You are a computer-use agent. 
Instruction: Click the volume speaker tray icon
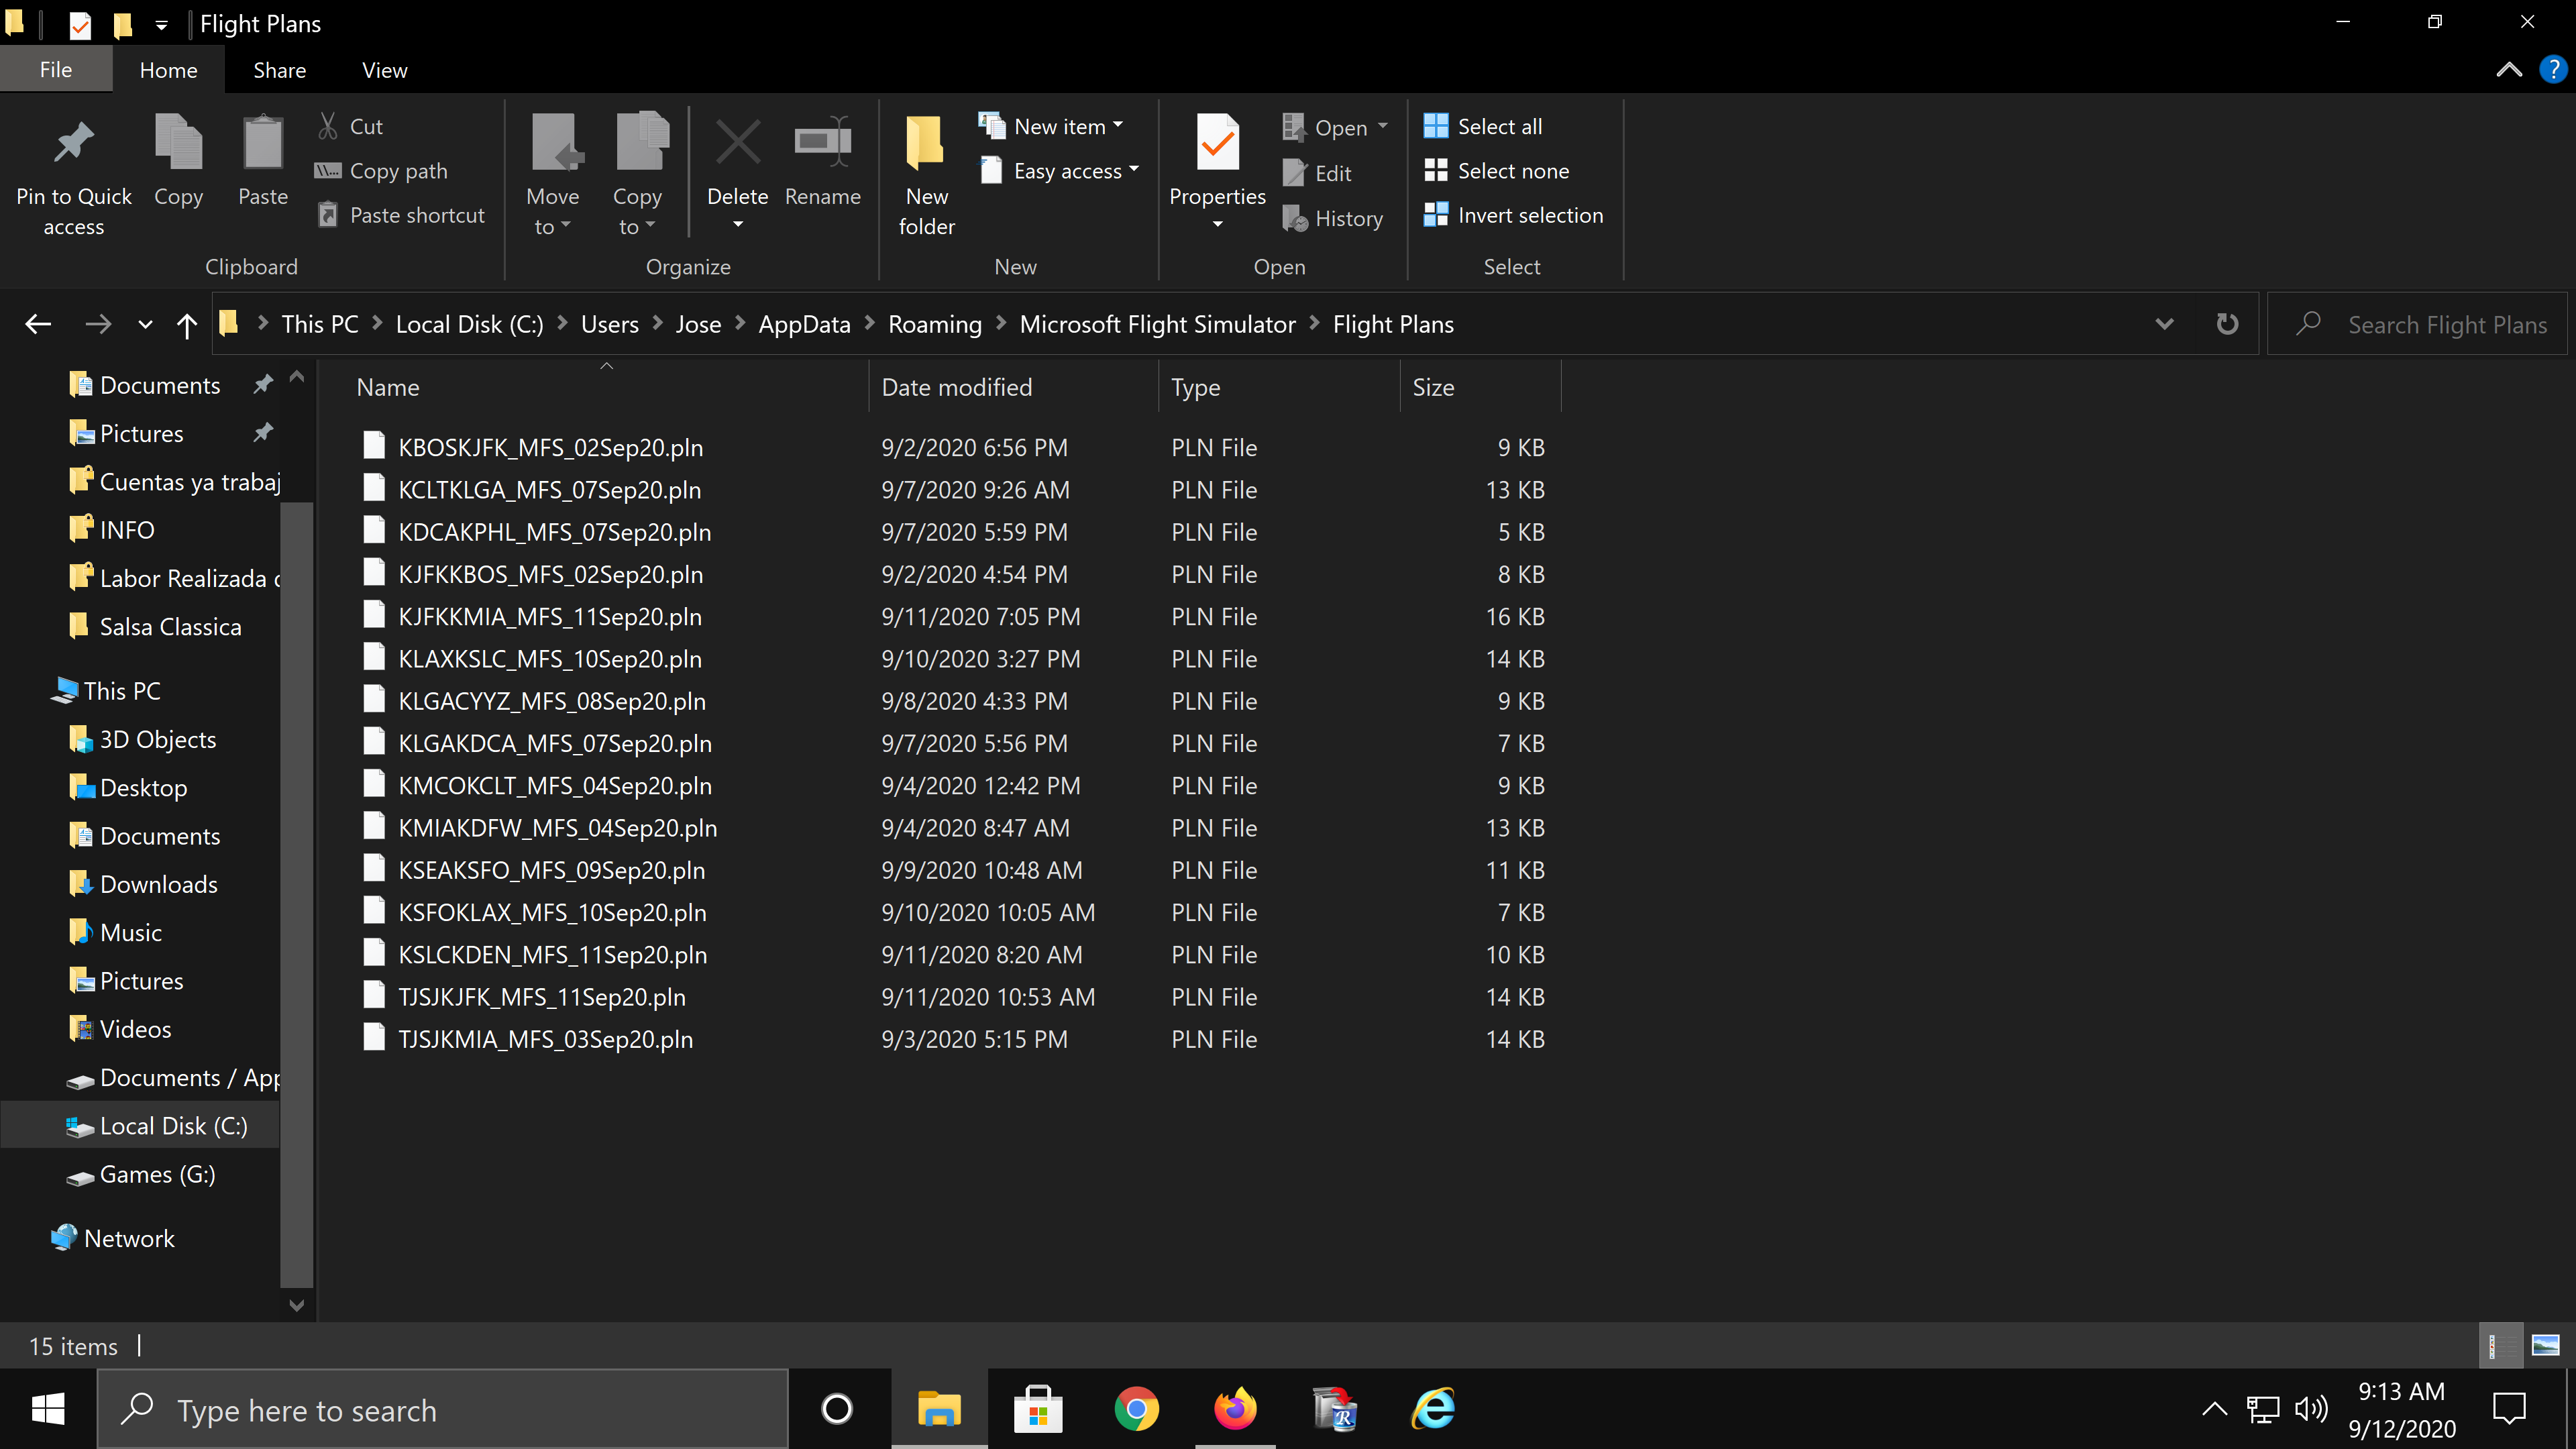[2310, 1409]
